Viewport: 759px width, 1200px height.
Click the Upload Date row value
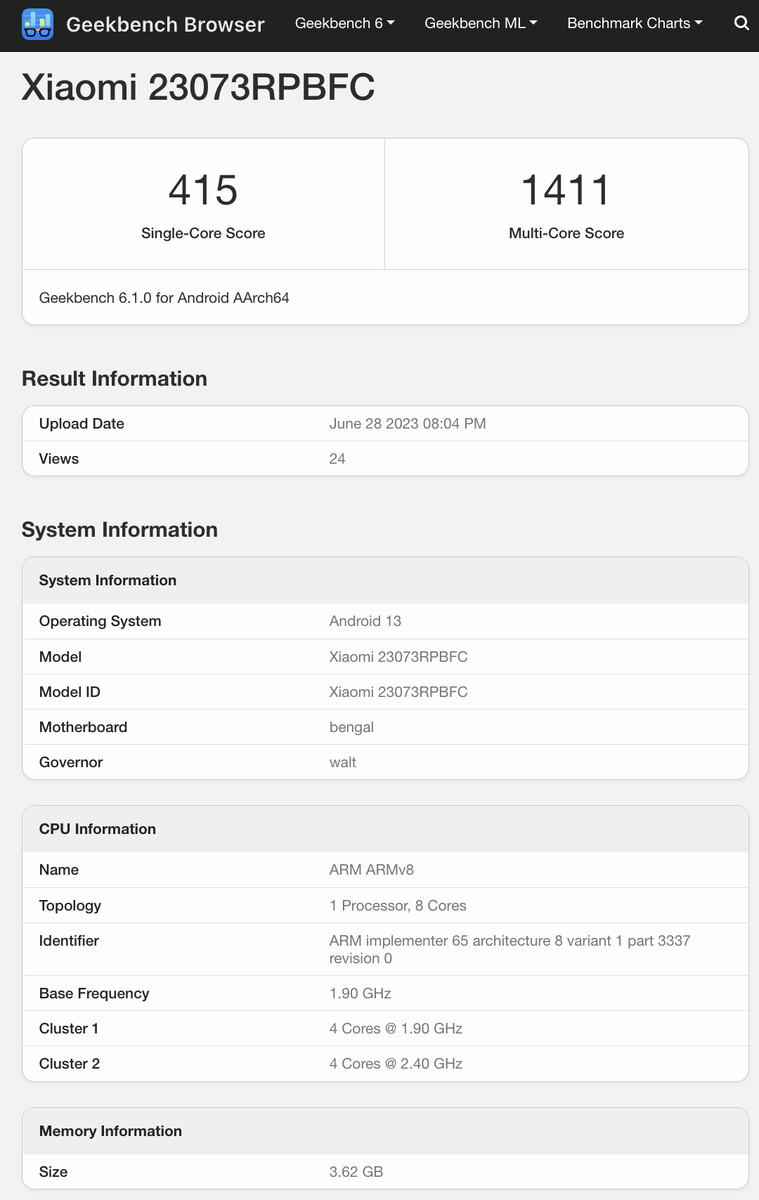click(x=407, y=423)
